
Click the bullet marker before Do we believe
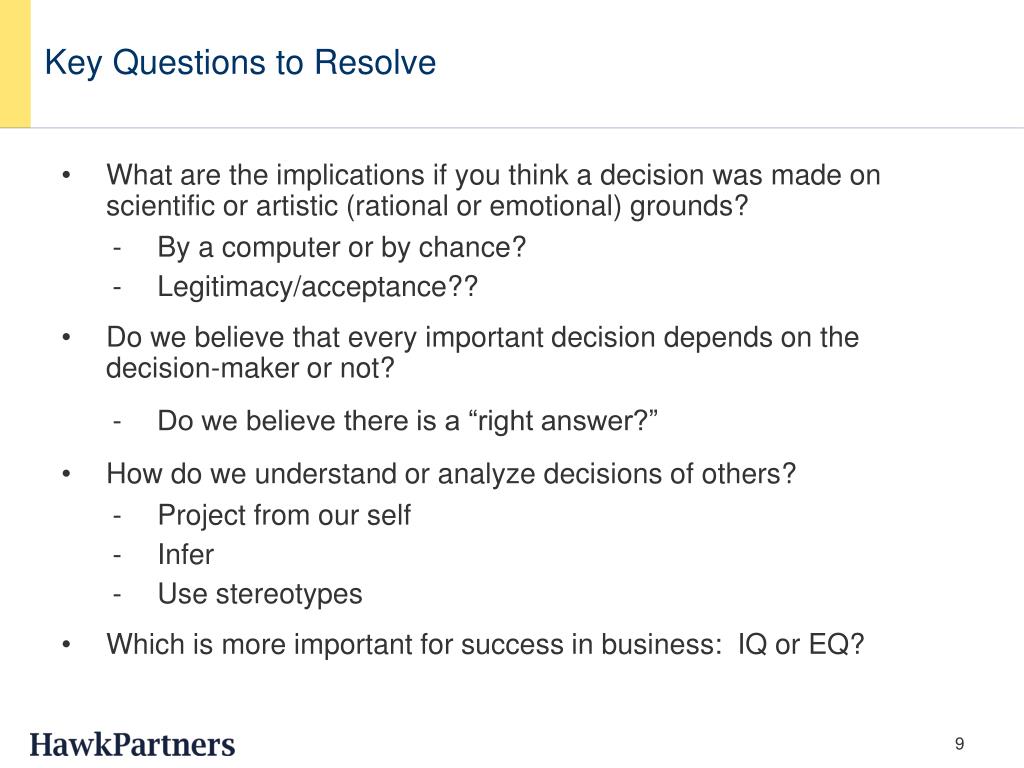66,338
